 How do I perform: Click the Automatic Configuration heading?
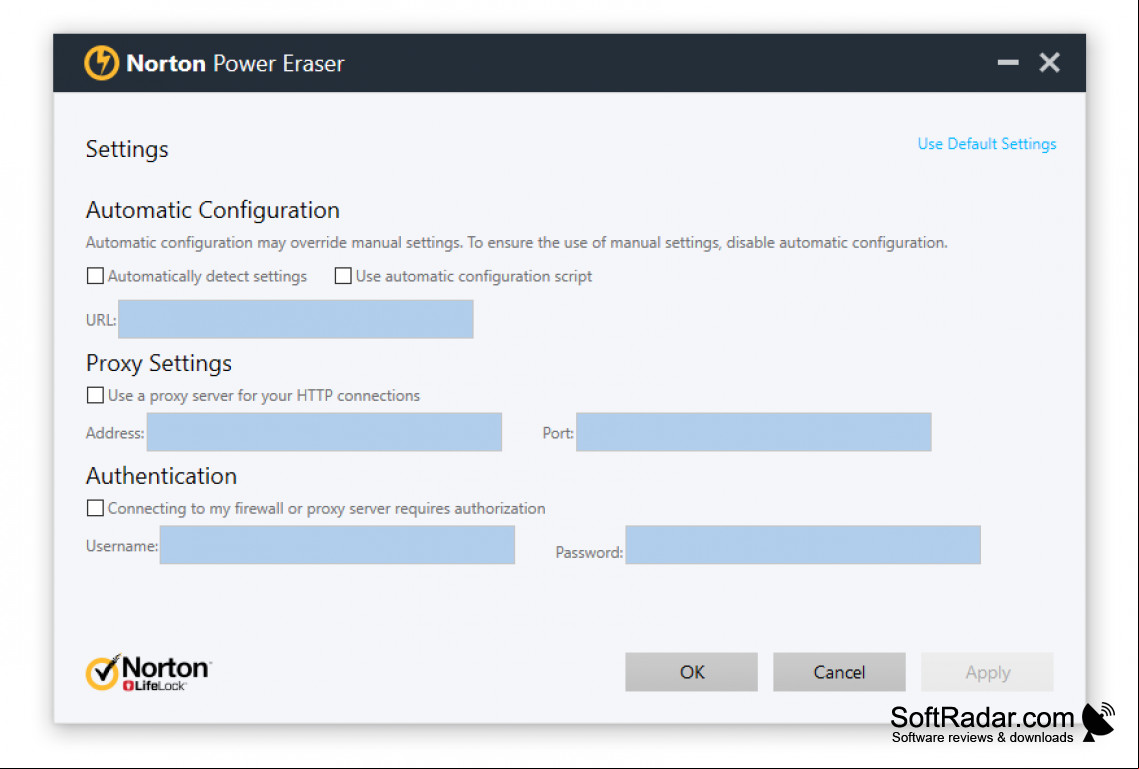click(213, 210)
